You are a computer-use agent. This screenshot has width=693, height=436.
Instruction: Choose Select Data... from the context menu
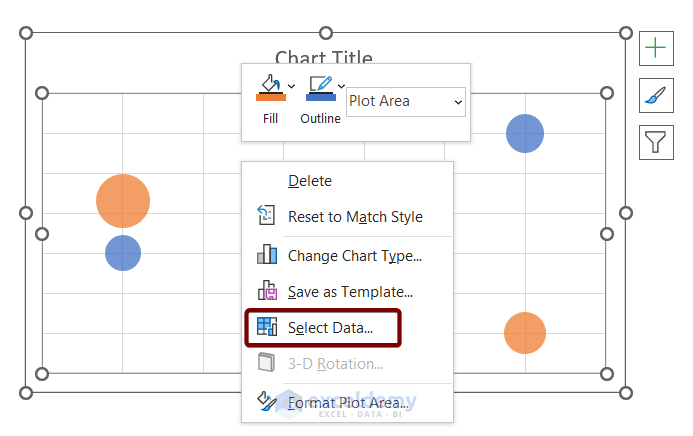330,327
